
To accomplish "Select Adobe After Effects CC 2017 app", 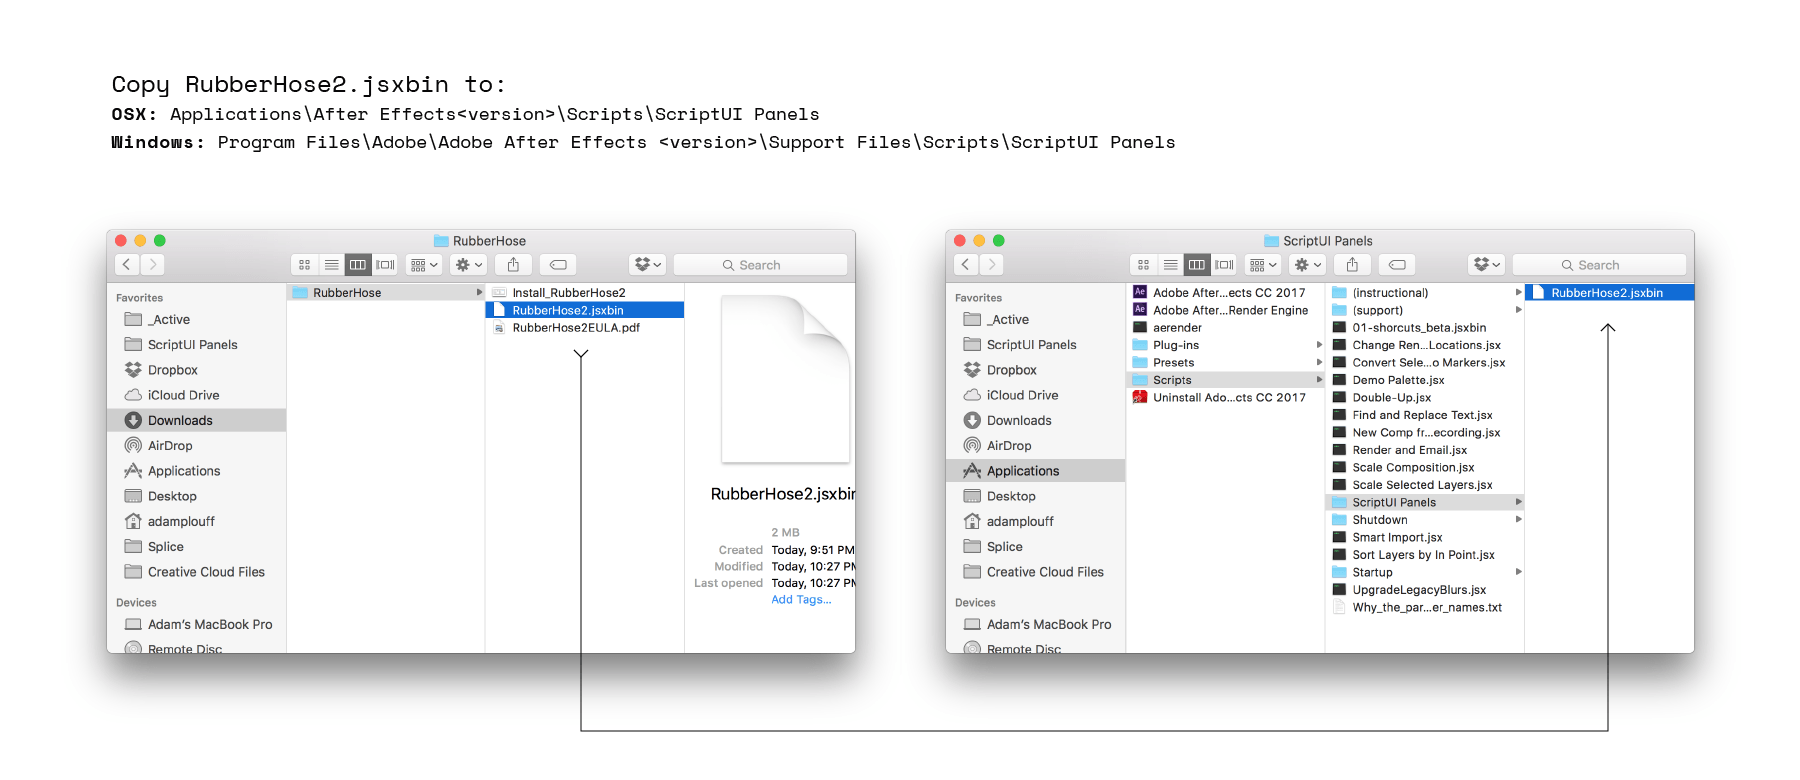I will pos(1226,293).
